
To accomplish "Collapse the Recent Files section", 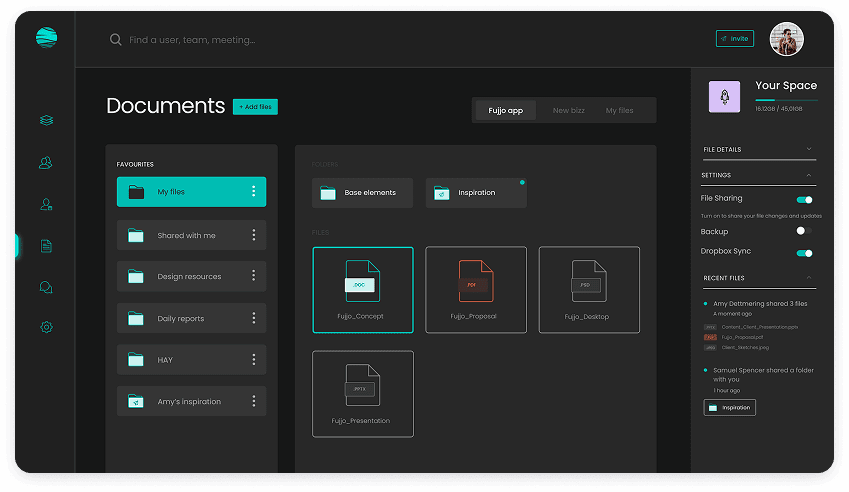I will 809,278.
